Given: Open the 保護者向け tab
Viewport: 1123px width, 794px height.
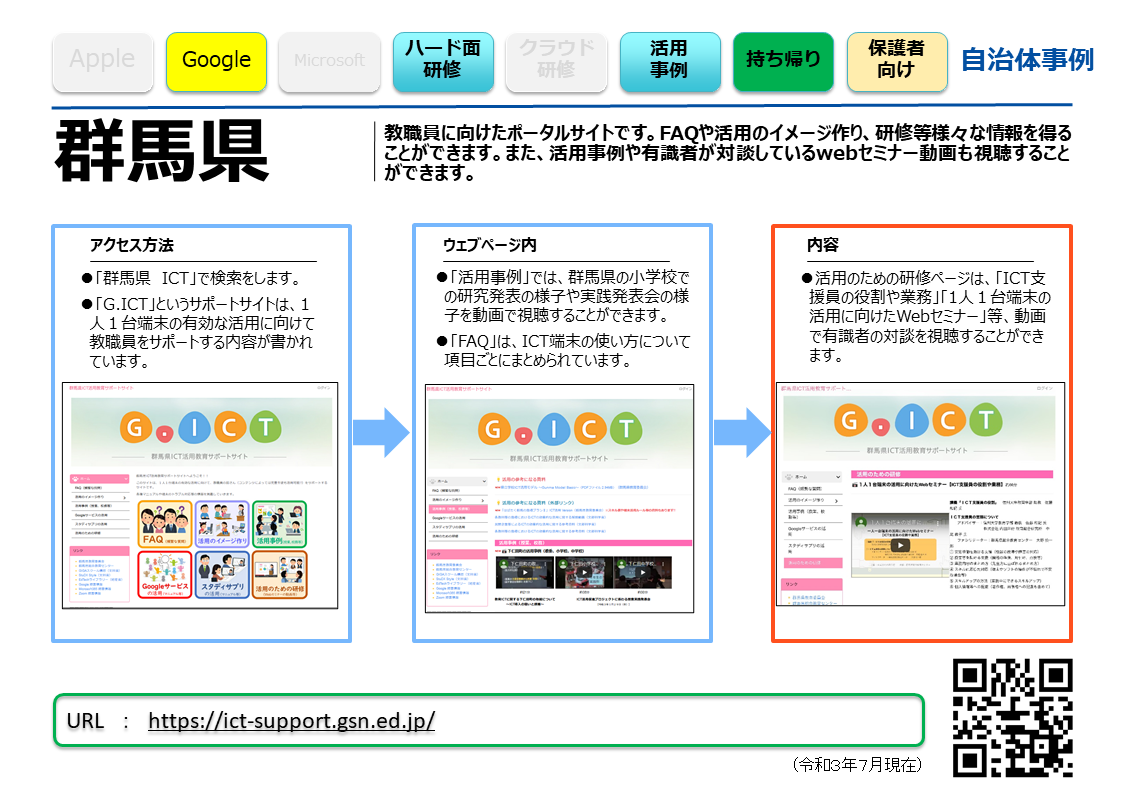Looking at the screenshot, I should click(897, 62).
